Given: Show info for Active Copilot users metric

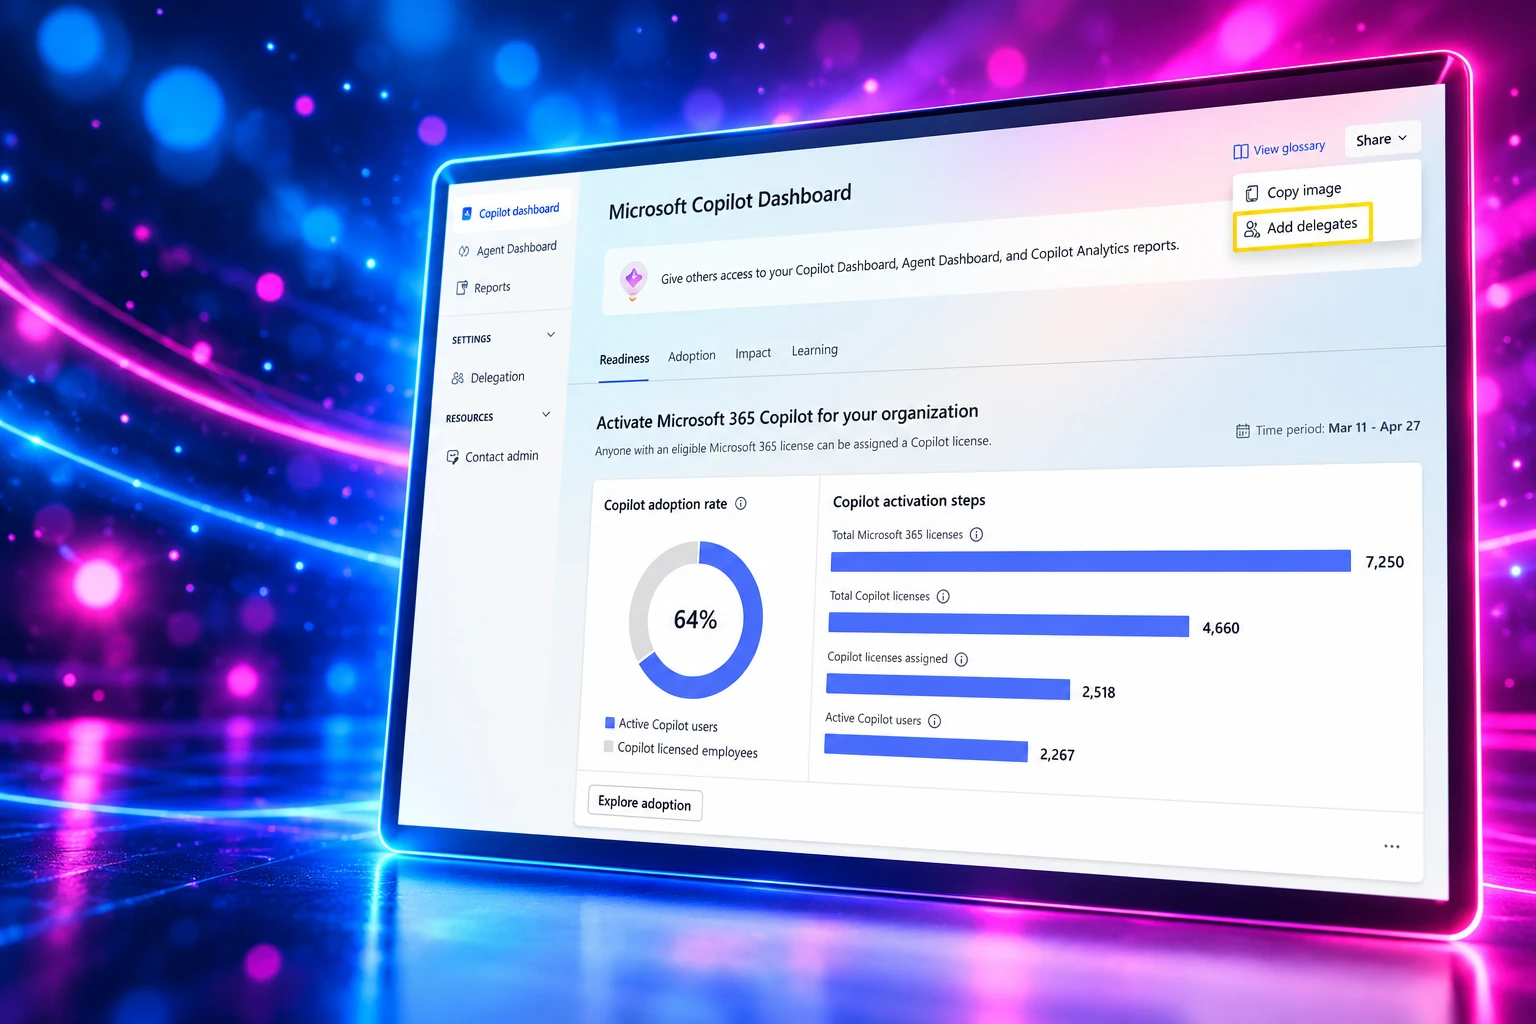Looking at the screenshot, I should pos(935,721).
